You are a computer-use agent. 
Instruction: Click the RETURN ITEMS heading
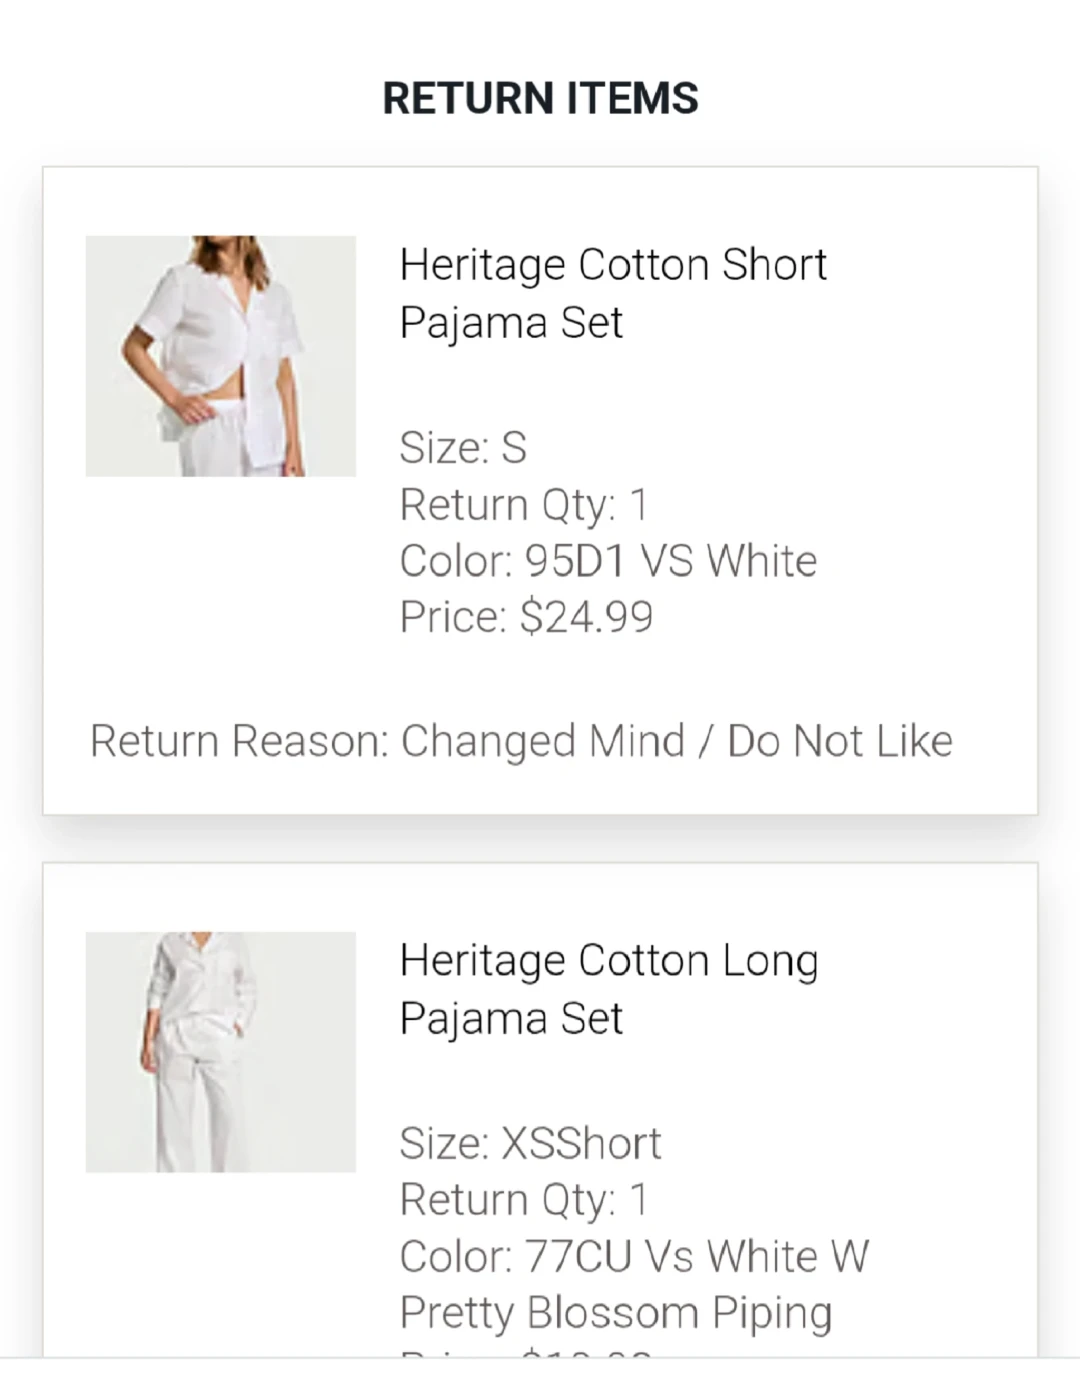(540, 98)
